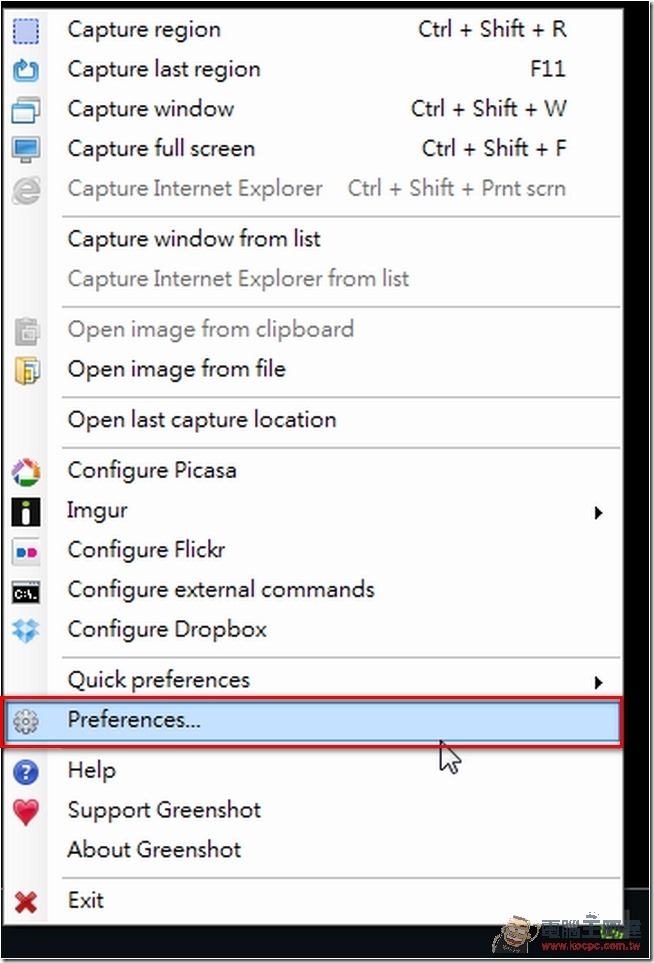The width and height of the screenshot is (654, 963).
Task: Select About Greenshot
Action: [x=154, y=850]
